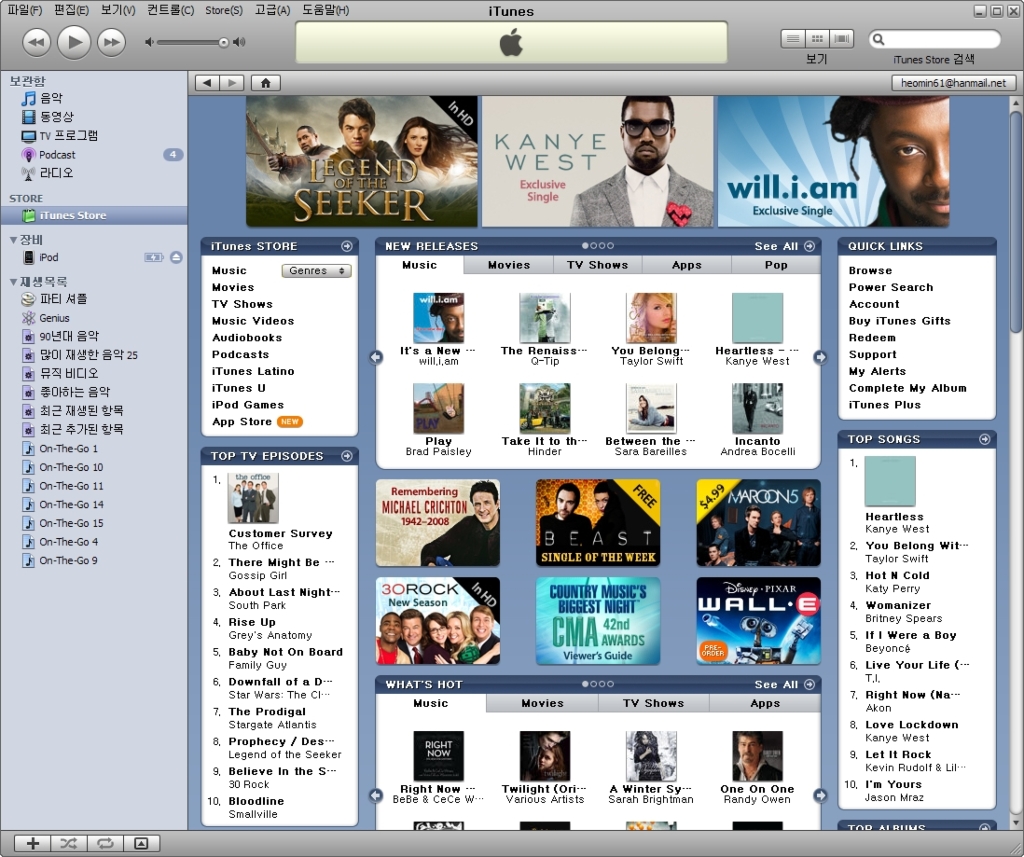Skip forward with the next track button

click(112, 42)
